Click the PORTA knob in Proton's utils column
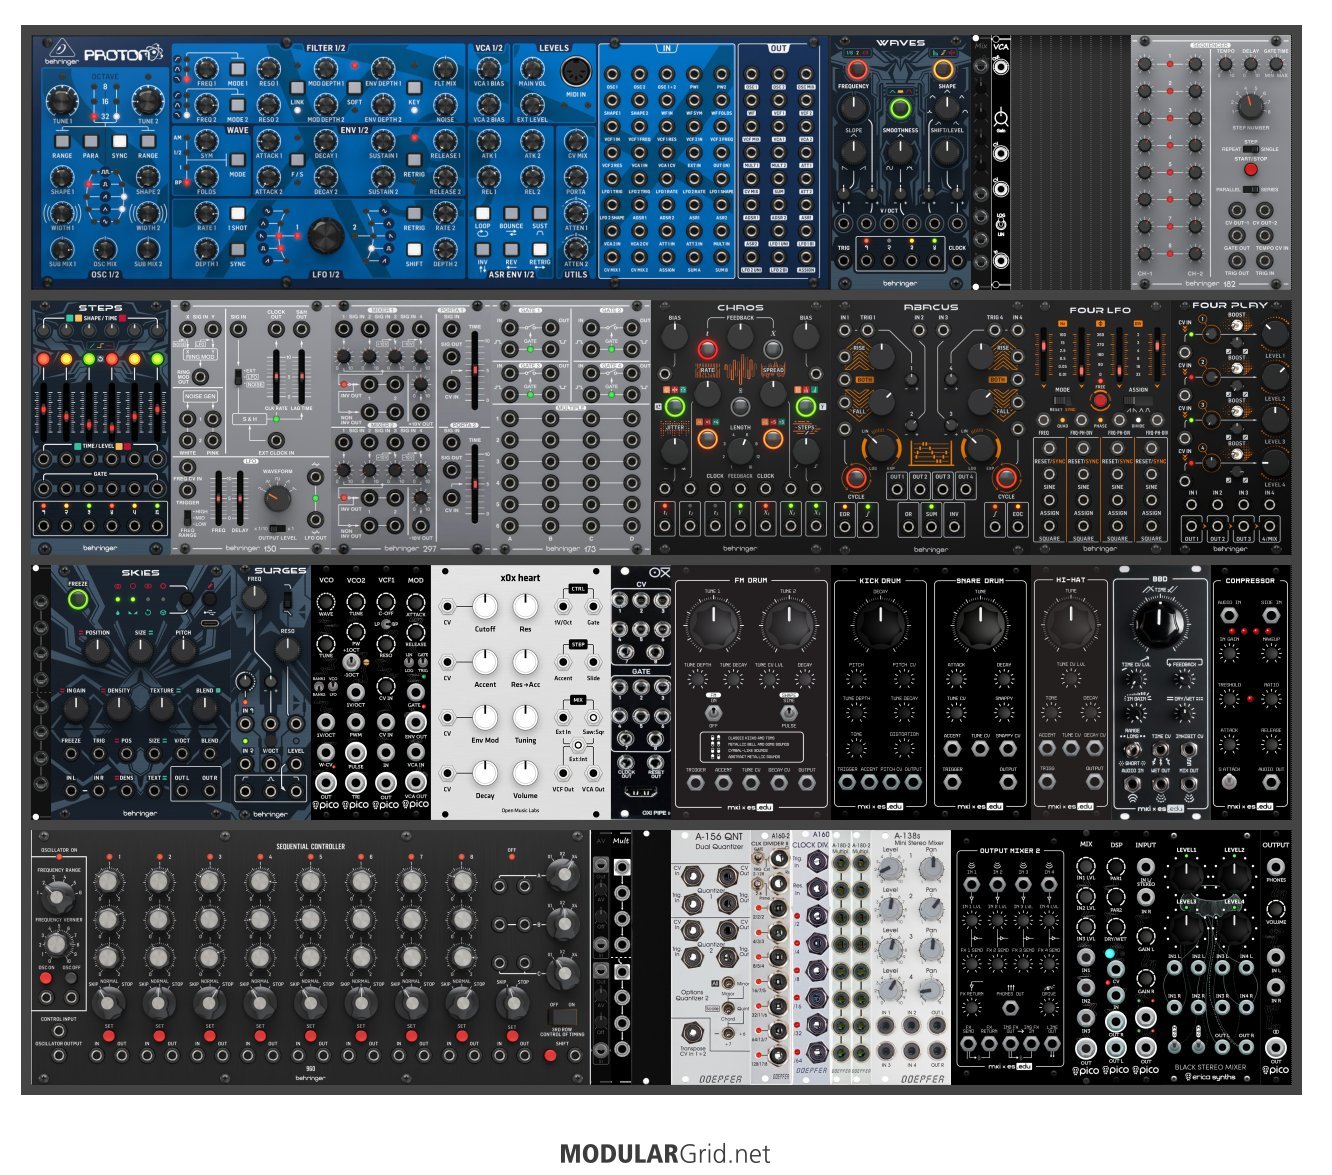The height and width of the screenshot is (1175, 1332). coord(576,177)
